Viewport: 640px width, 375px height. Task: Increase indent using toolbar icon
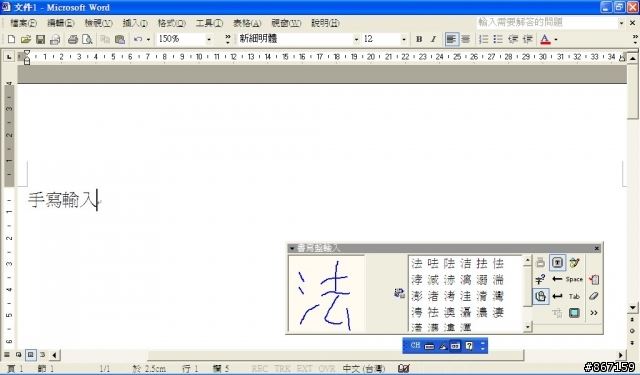[527, 39]
